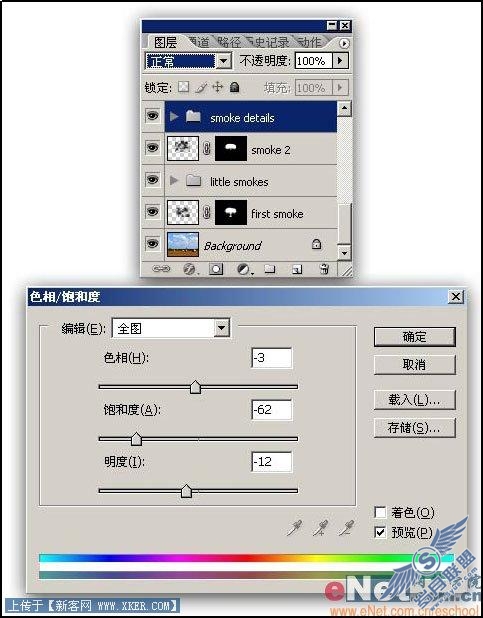Screen dimensions: 483x618
Task: Click the add layer mask icon
Action: coord(216,269)
